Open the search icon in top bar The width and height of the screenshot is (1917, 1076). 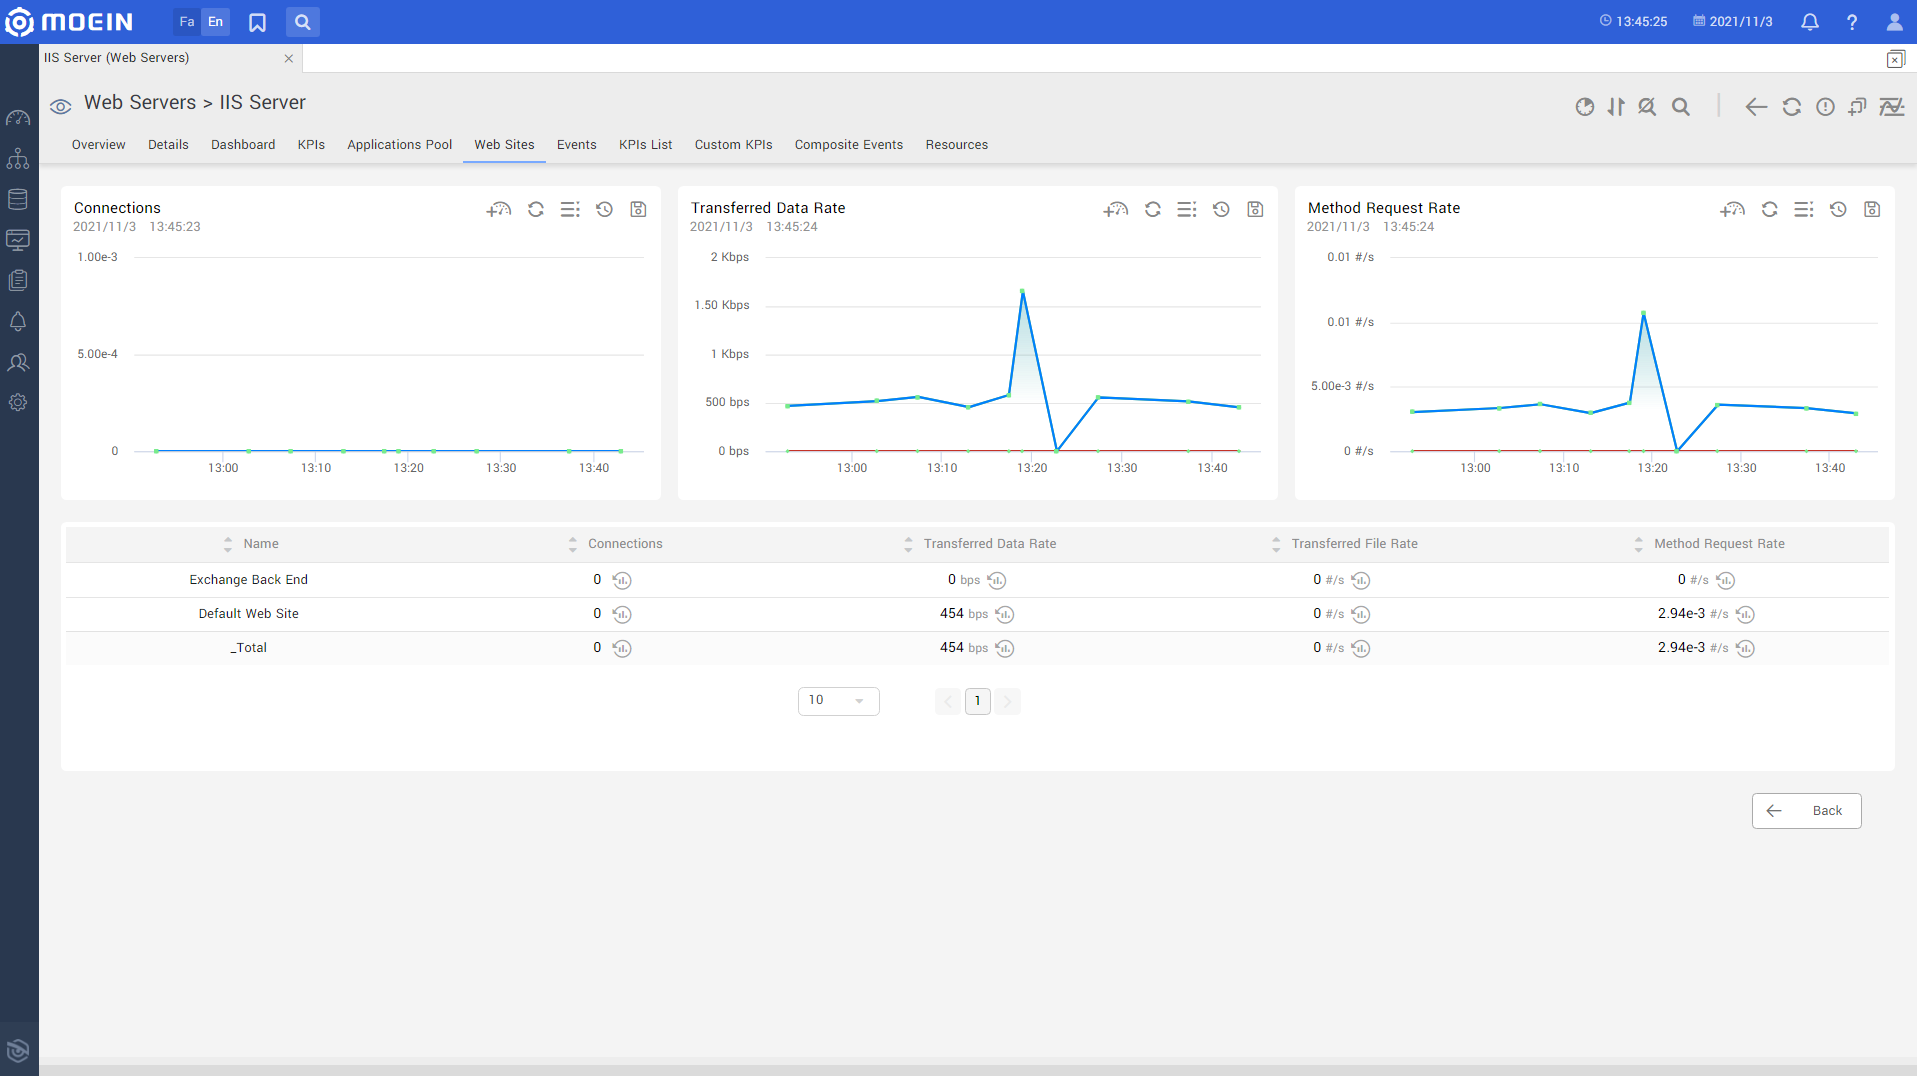[x=302, y=22]
